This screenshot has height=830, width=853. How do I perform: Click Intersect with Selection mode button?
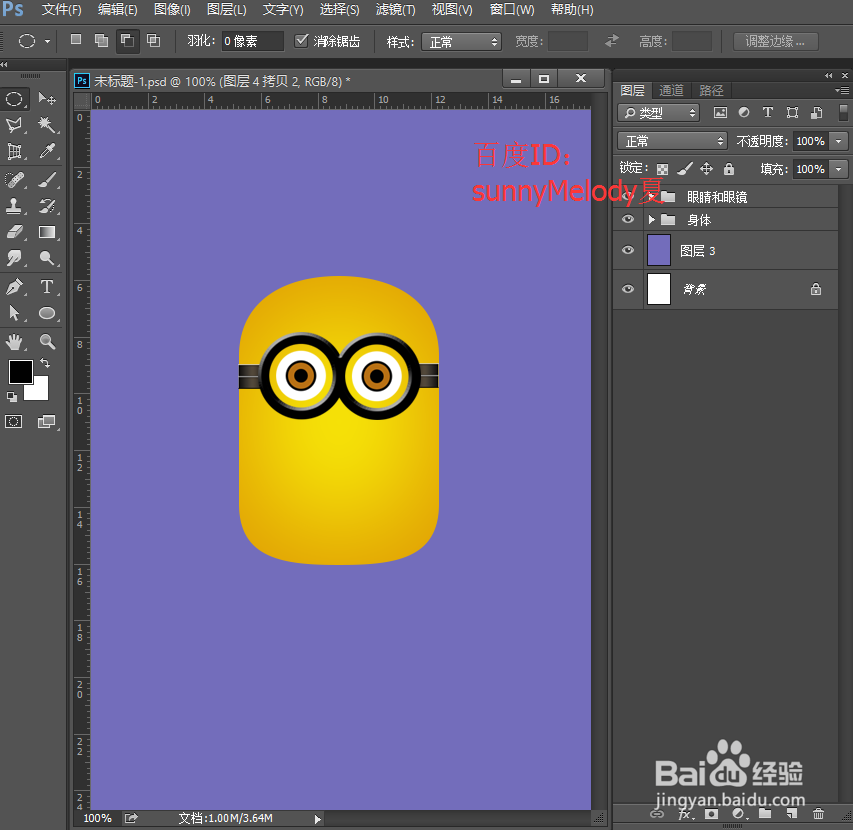pos(154,40)
